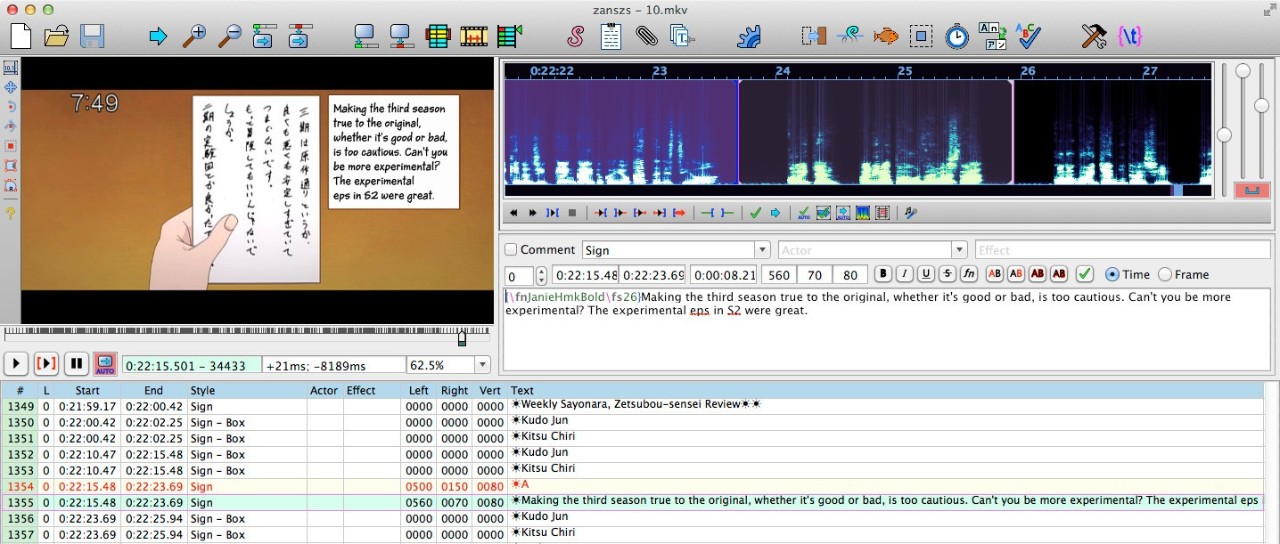Open the Actor dropdown arrow
This screenshot has height=544, width=1280.
click(x=959, y=250)
